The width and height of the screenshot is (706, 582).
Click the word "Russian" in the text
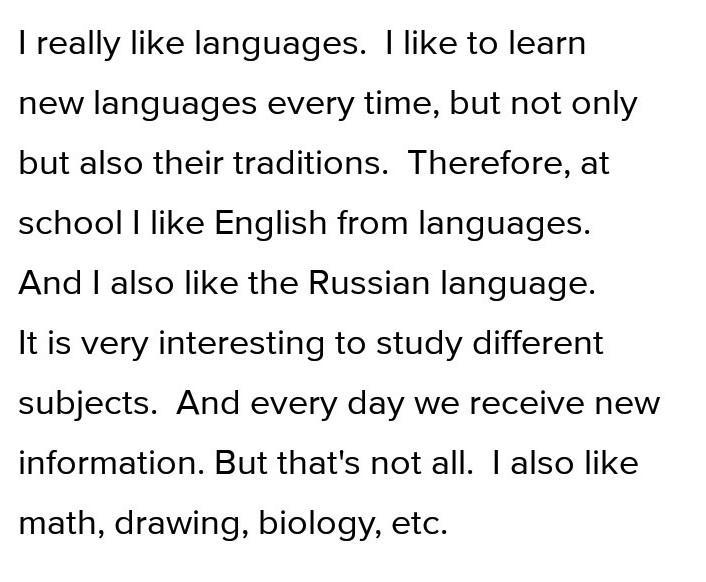tap(369, 283)
